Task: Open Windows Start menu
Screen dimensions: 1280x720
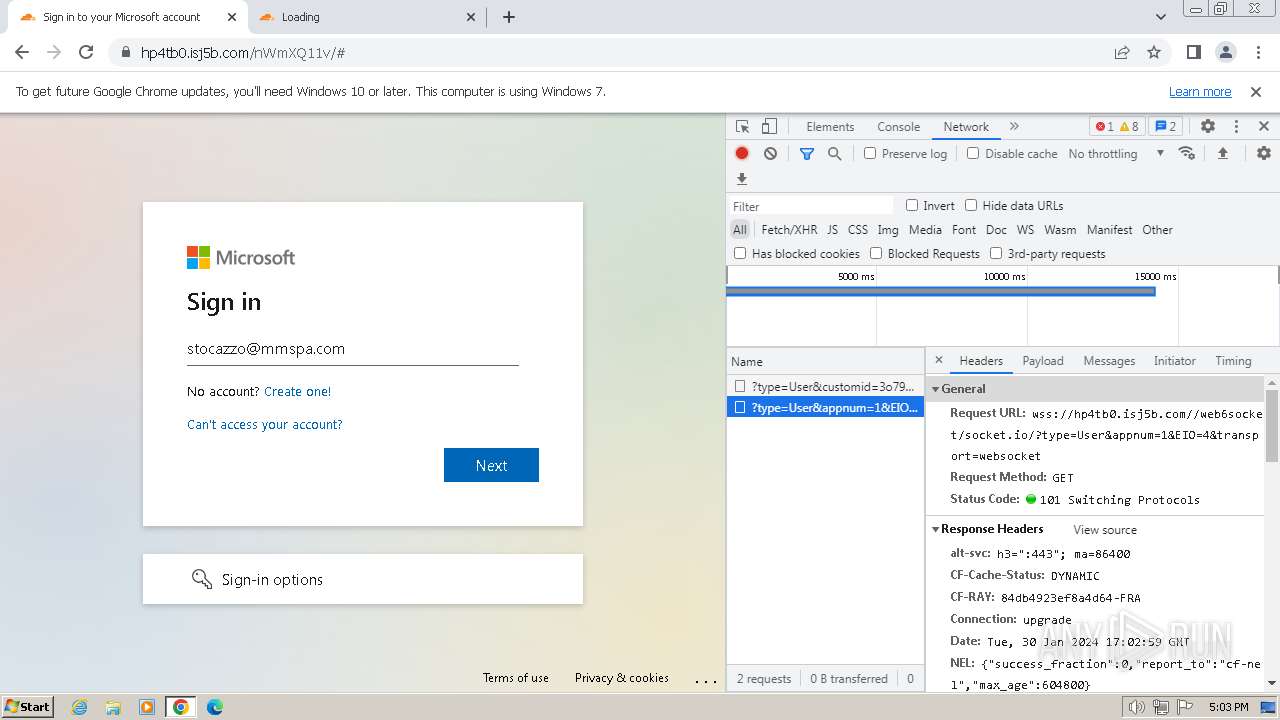Action: 28,707
